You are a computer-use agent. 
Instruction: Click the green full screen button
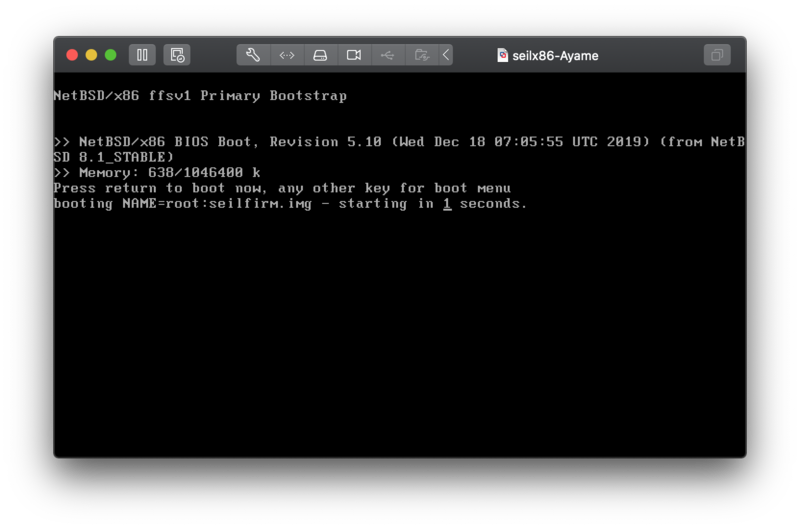pos(110,55)
